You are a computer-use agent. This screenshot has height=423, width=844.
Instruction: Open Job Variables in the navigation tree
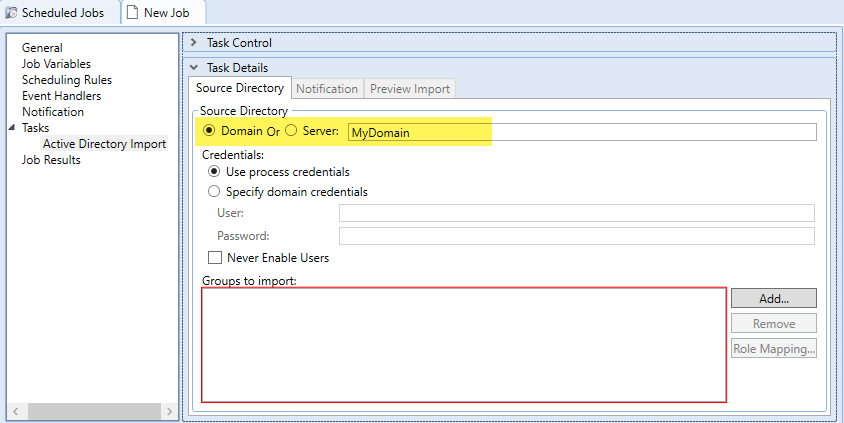[x=56, y=64]
